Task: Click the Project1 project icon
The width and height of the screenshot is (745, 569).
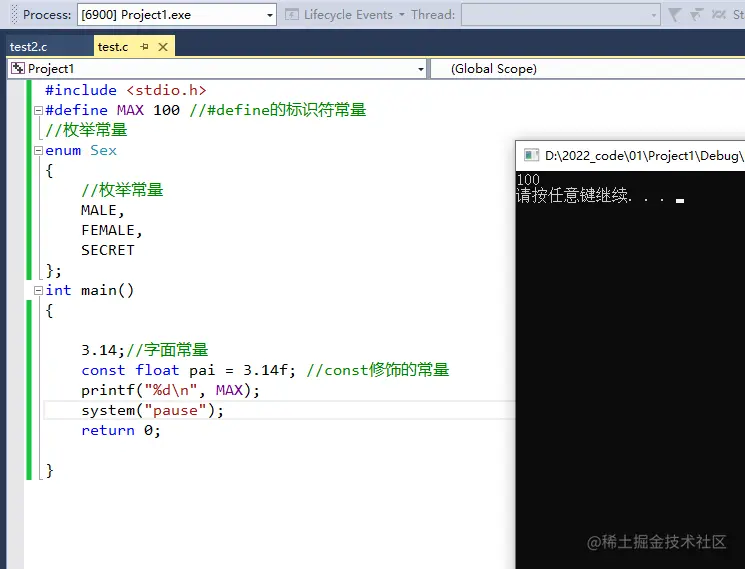Action: tap(18, 68)
